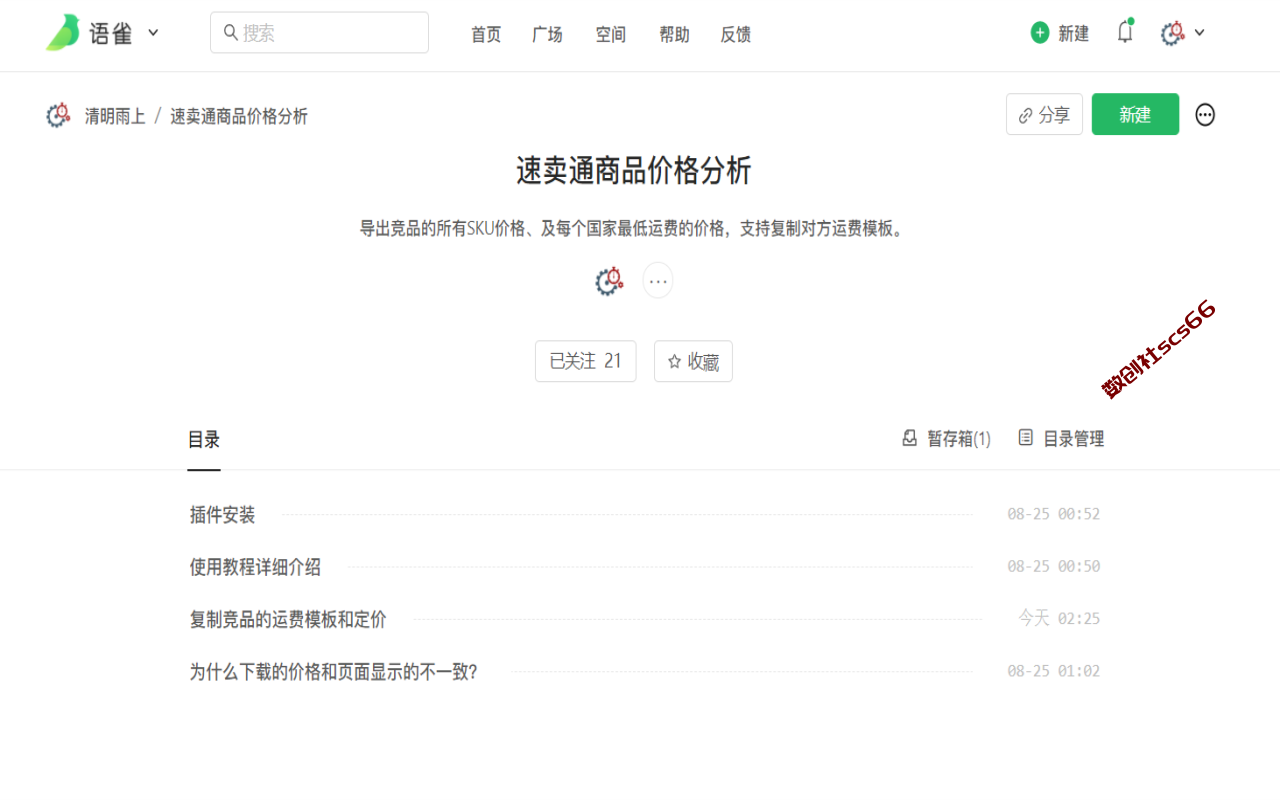Open the 广场 nav item

(x=548, y=35)
